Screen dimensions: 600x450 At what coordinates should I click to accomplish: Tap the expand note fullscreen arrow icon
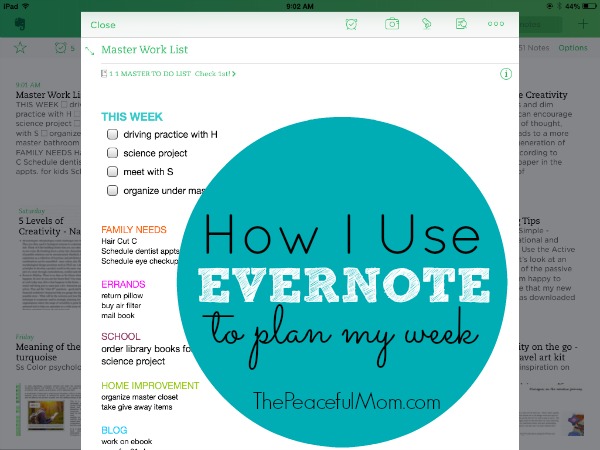point(90,51)
